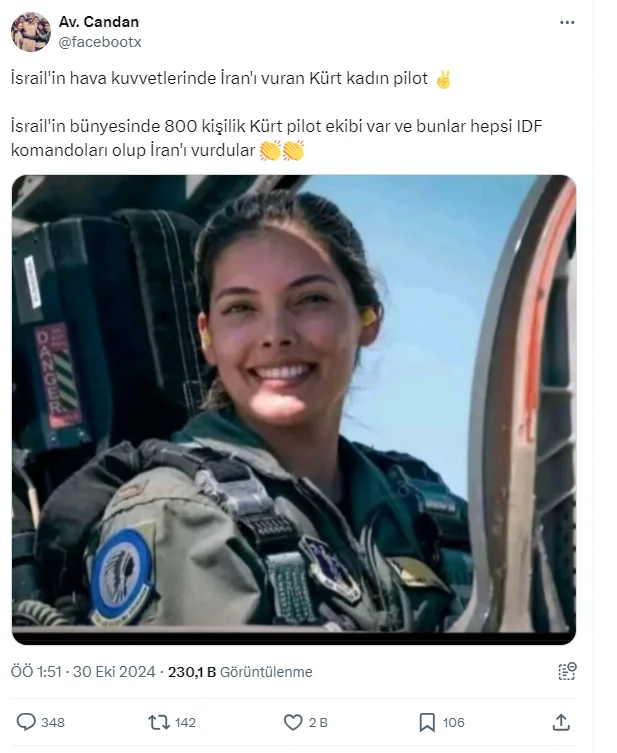This screenshot has height=753, width=617.
Task: Click the tweet text about Kürt pilot
Action: tap(231, 78)
